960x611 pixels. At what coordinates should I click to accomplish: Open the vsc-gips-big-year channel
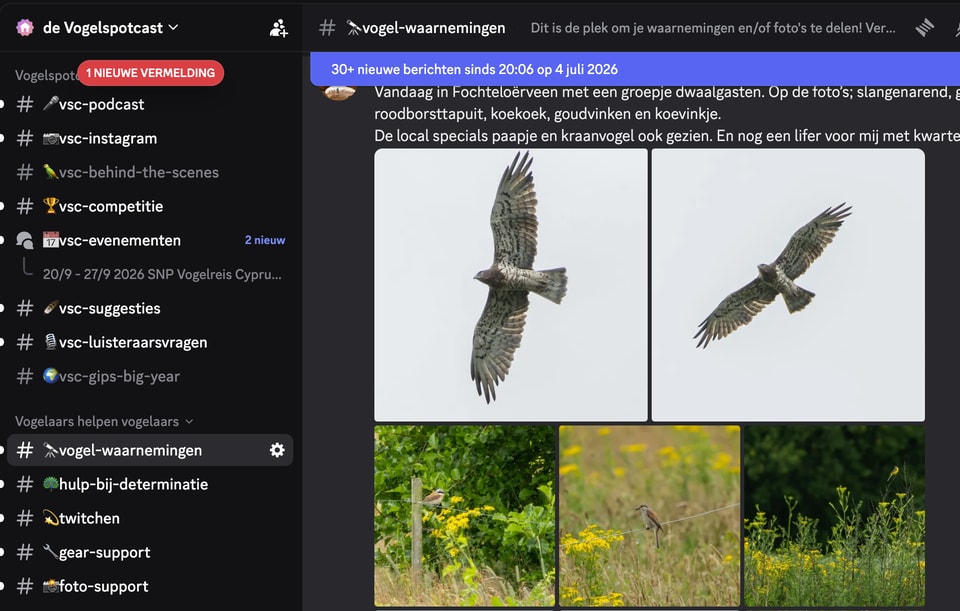[150, 377]
